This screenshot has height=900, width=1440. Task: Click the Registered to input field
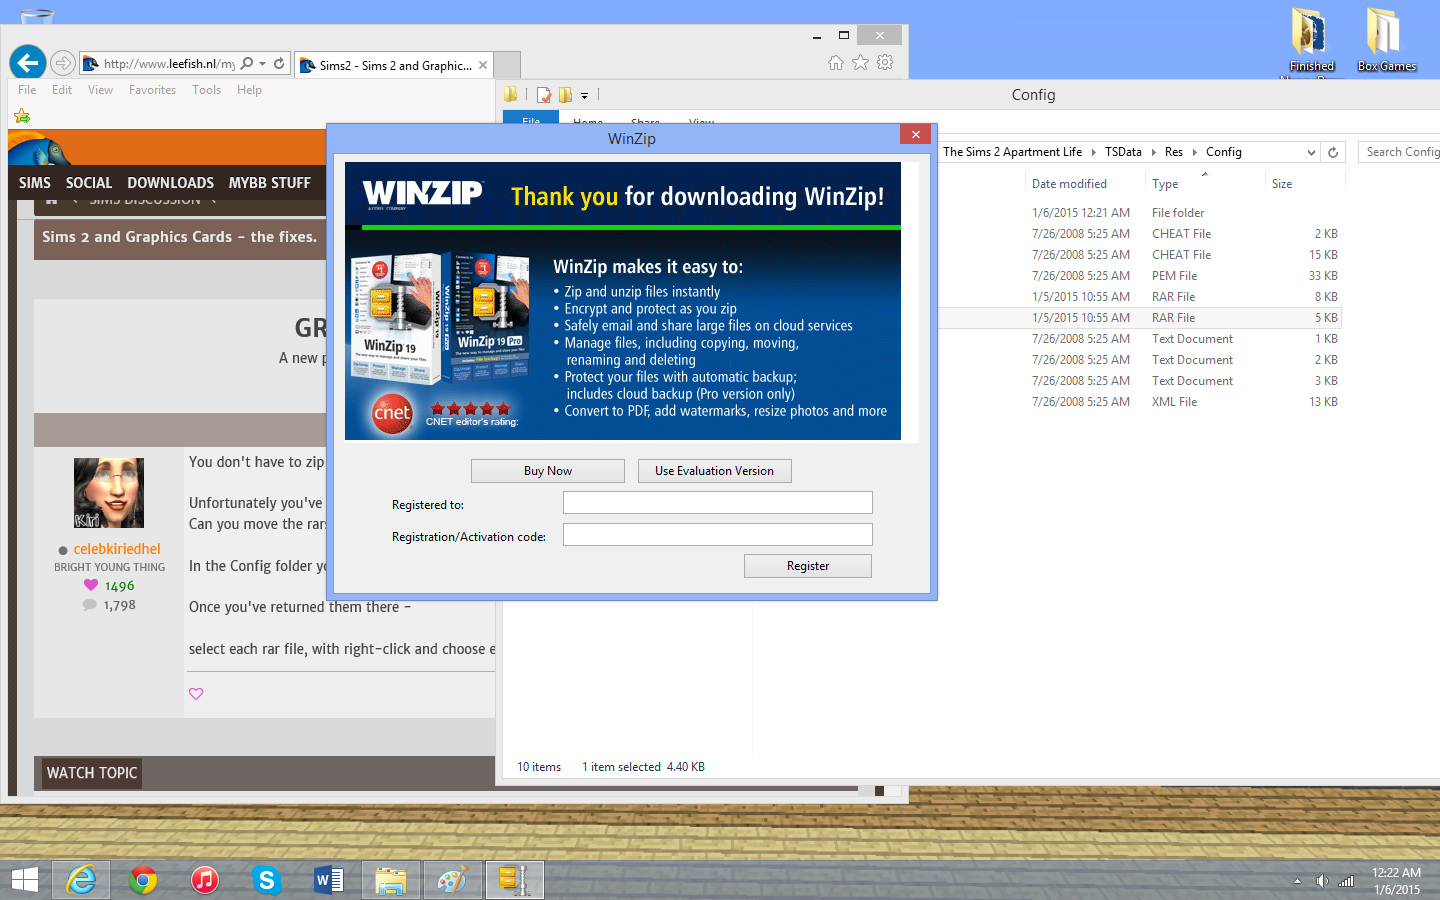click(x=717, y=503)
